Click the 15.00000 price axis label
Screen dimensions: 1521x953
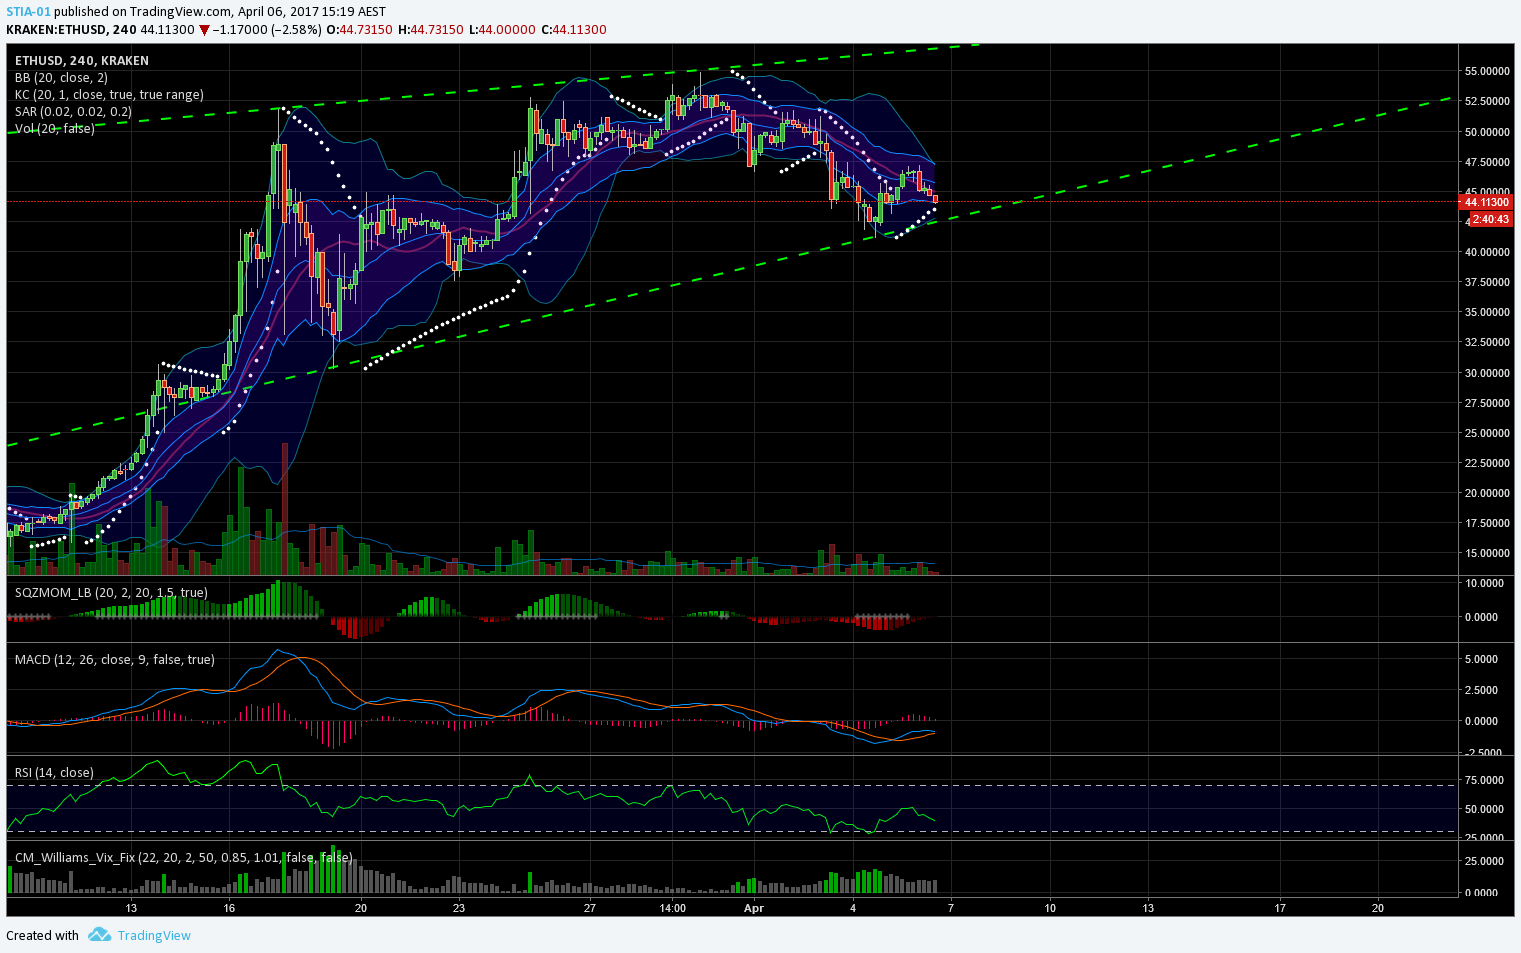(x=1488, y=553)
